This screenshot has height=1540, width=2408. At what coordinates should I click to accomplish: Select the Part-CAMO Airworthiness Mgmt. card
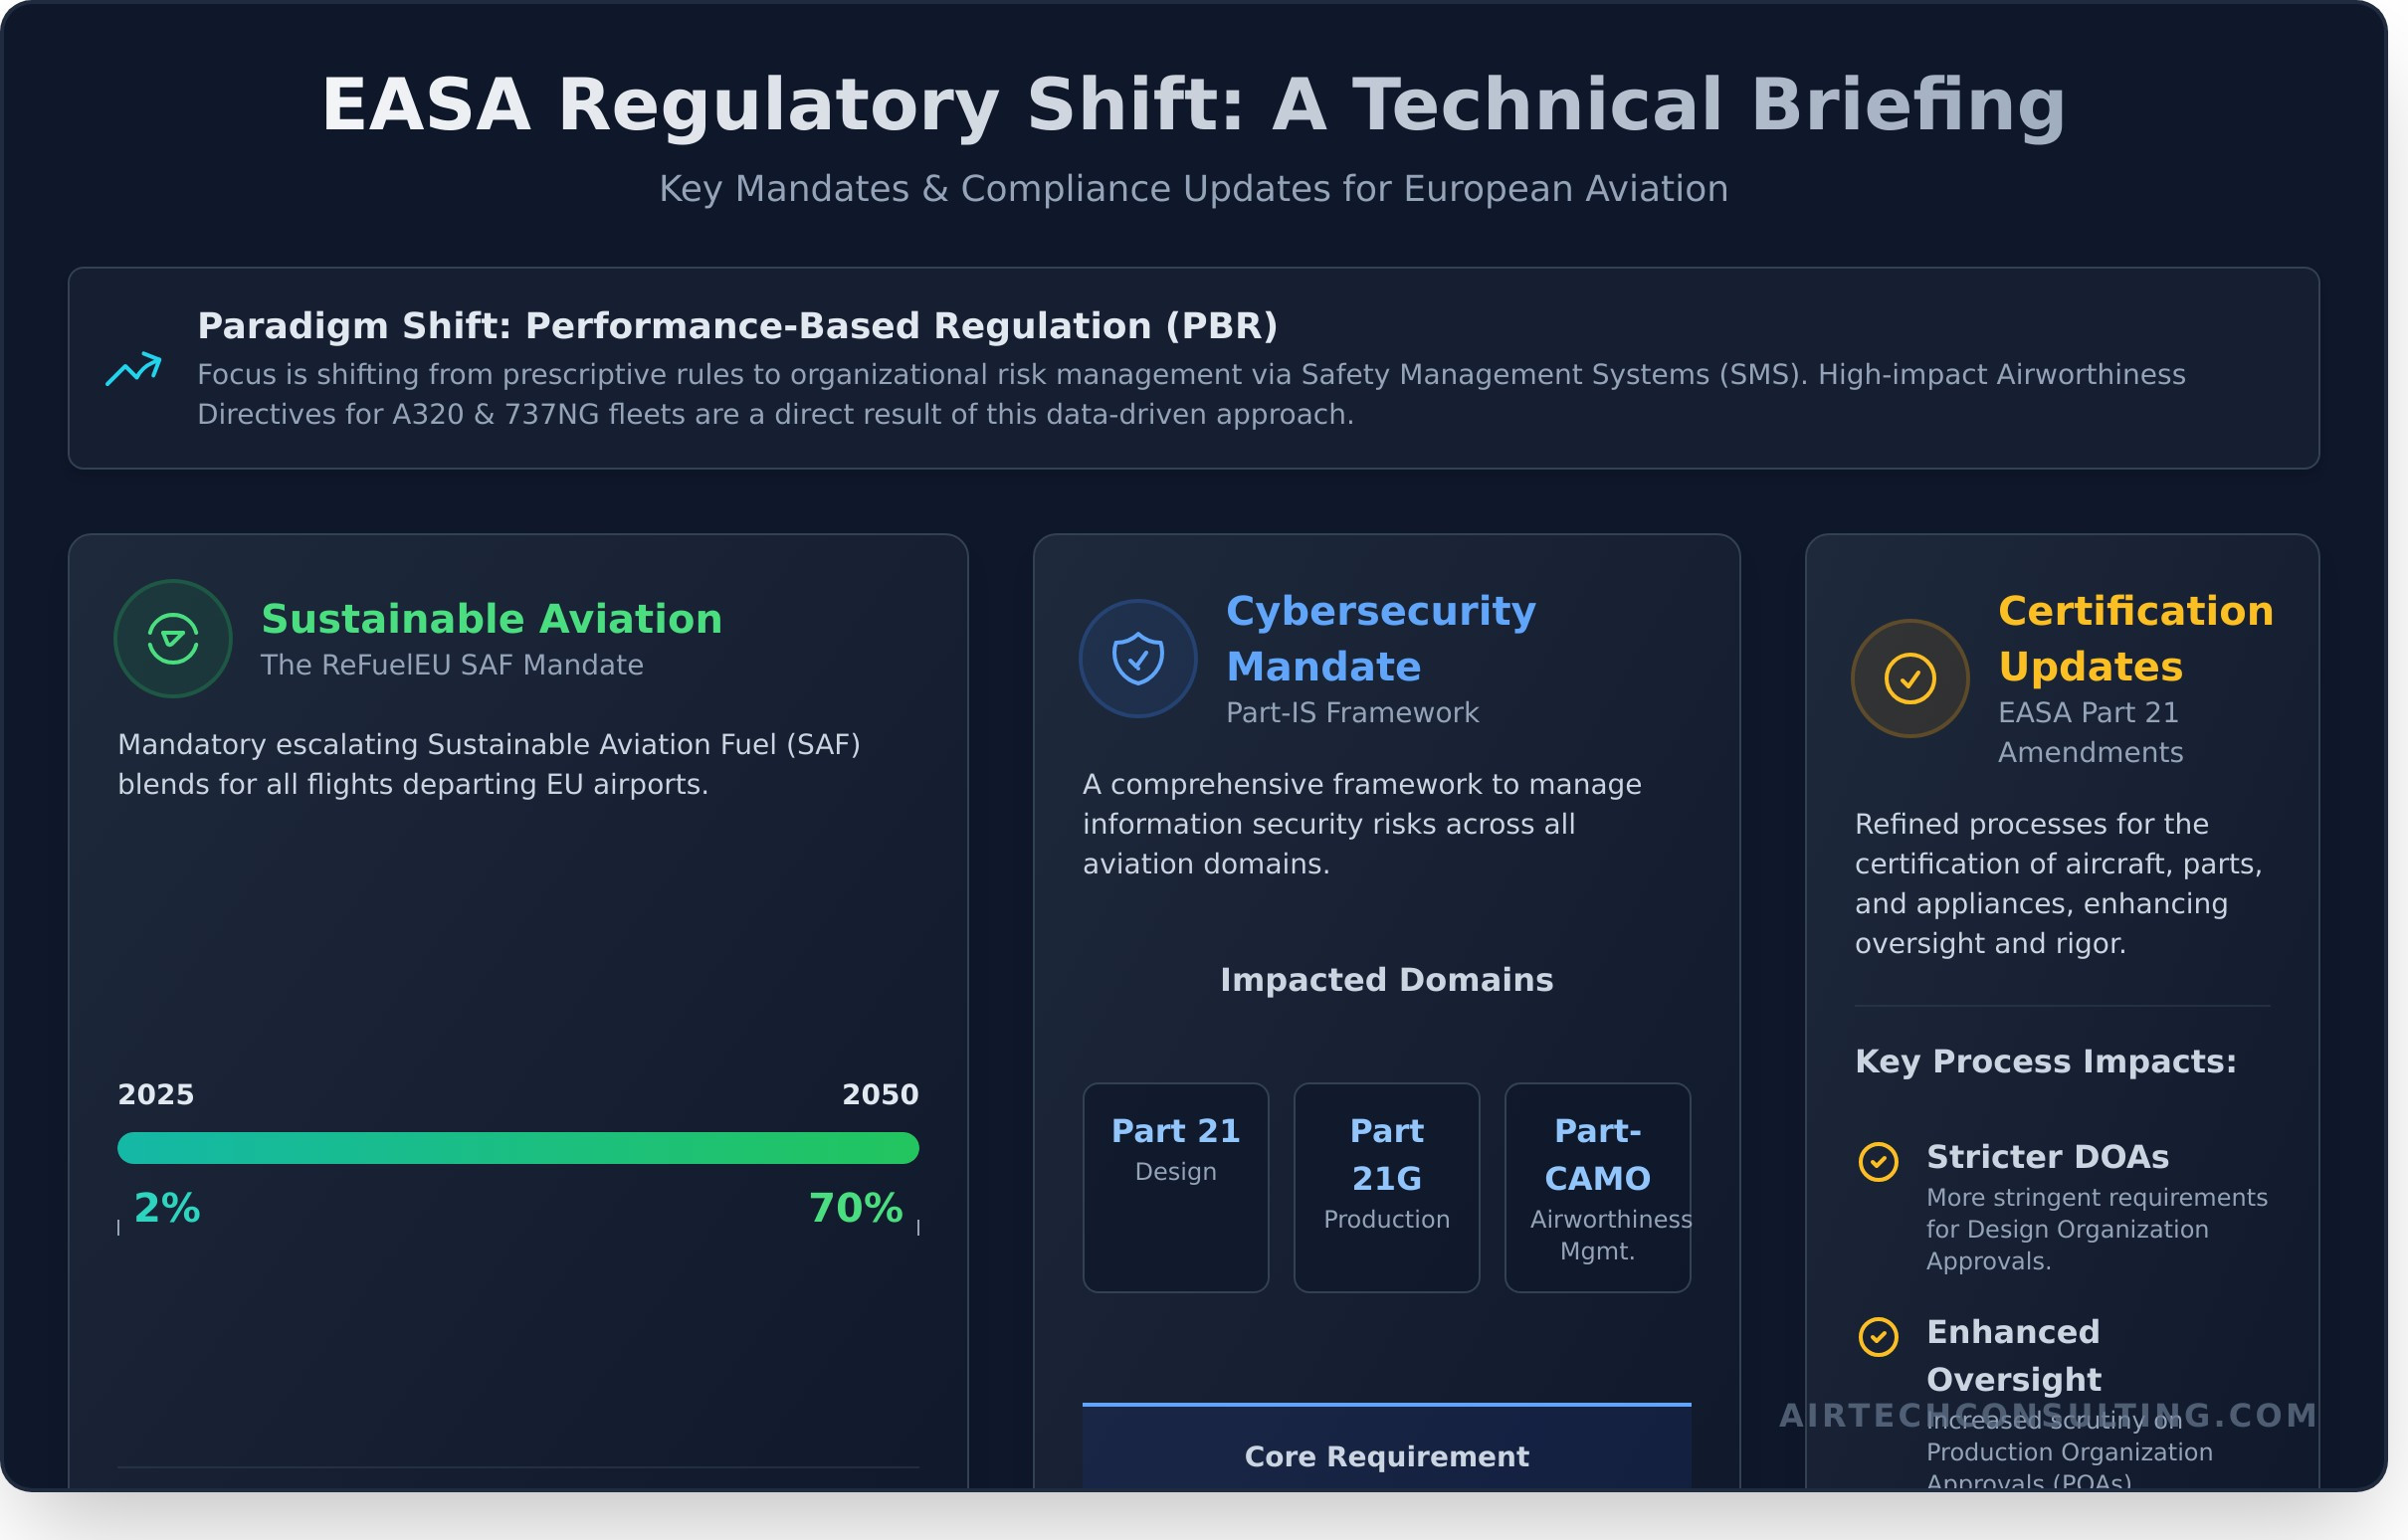point(1597,1187)
